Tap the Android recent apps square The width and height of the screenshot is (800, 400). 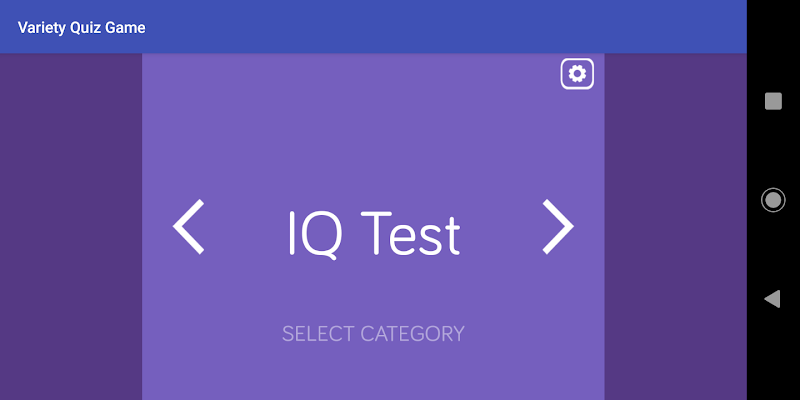pos(773,100)
